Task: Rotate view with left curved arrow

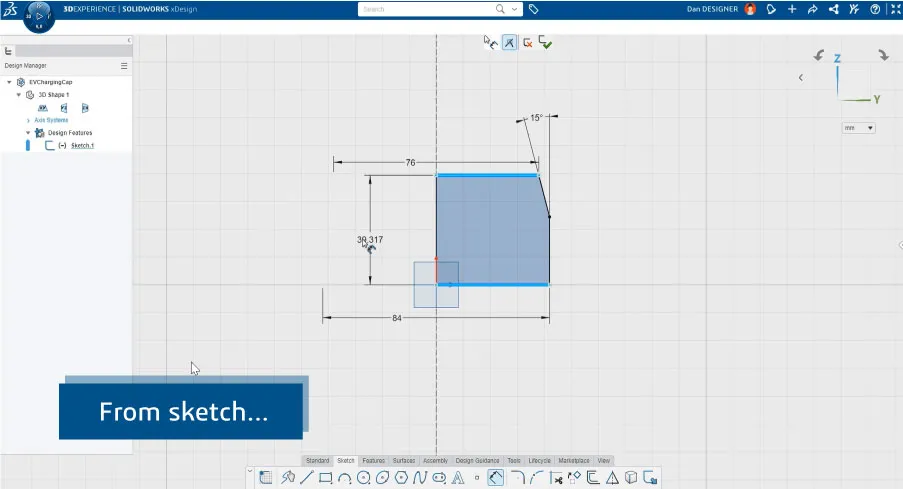Action: click(818, 55)
